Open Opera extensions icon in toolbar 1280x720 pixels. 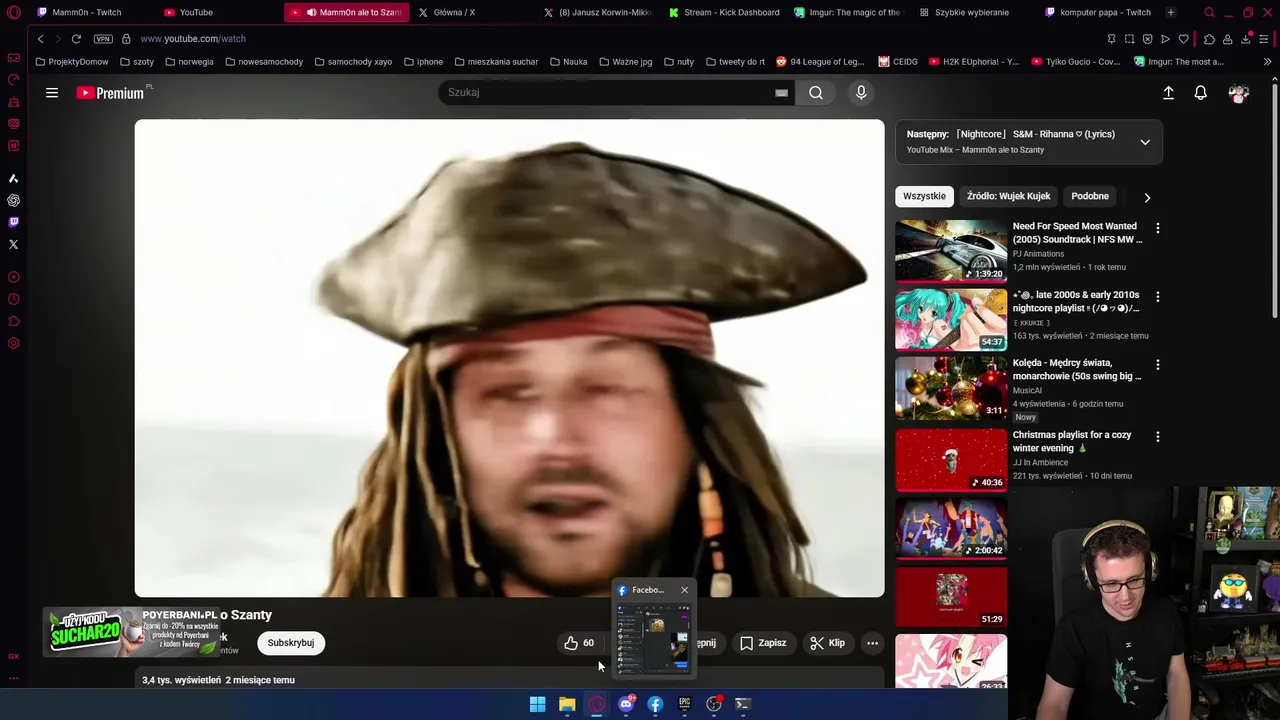pyautogui.click(x=1209, y=39)
